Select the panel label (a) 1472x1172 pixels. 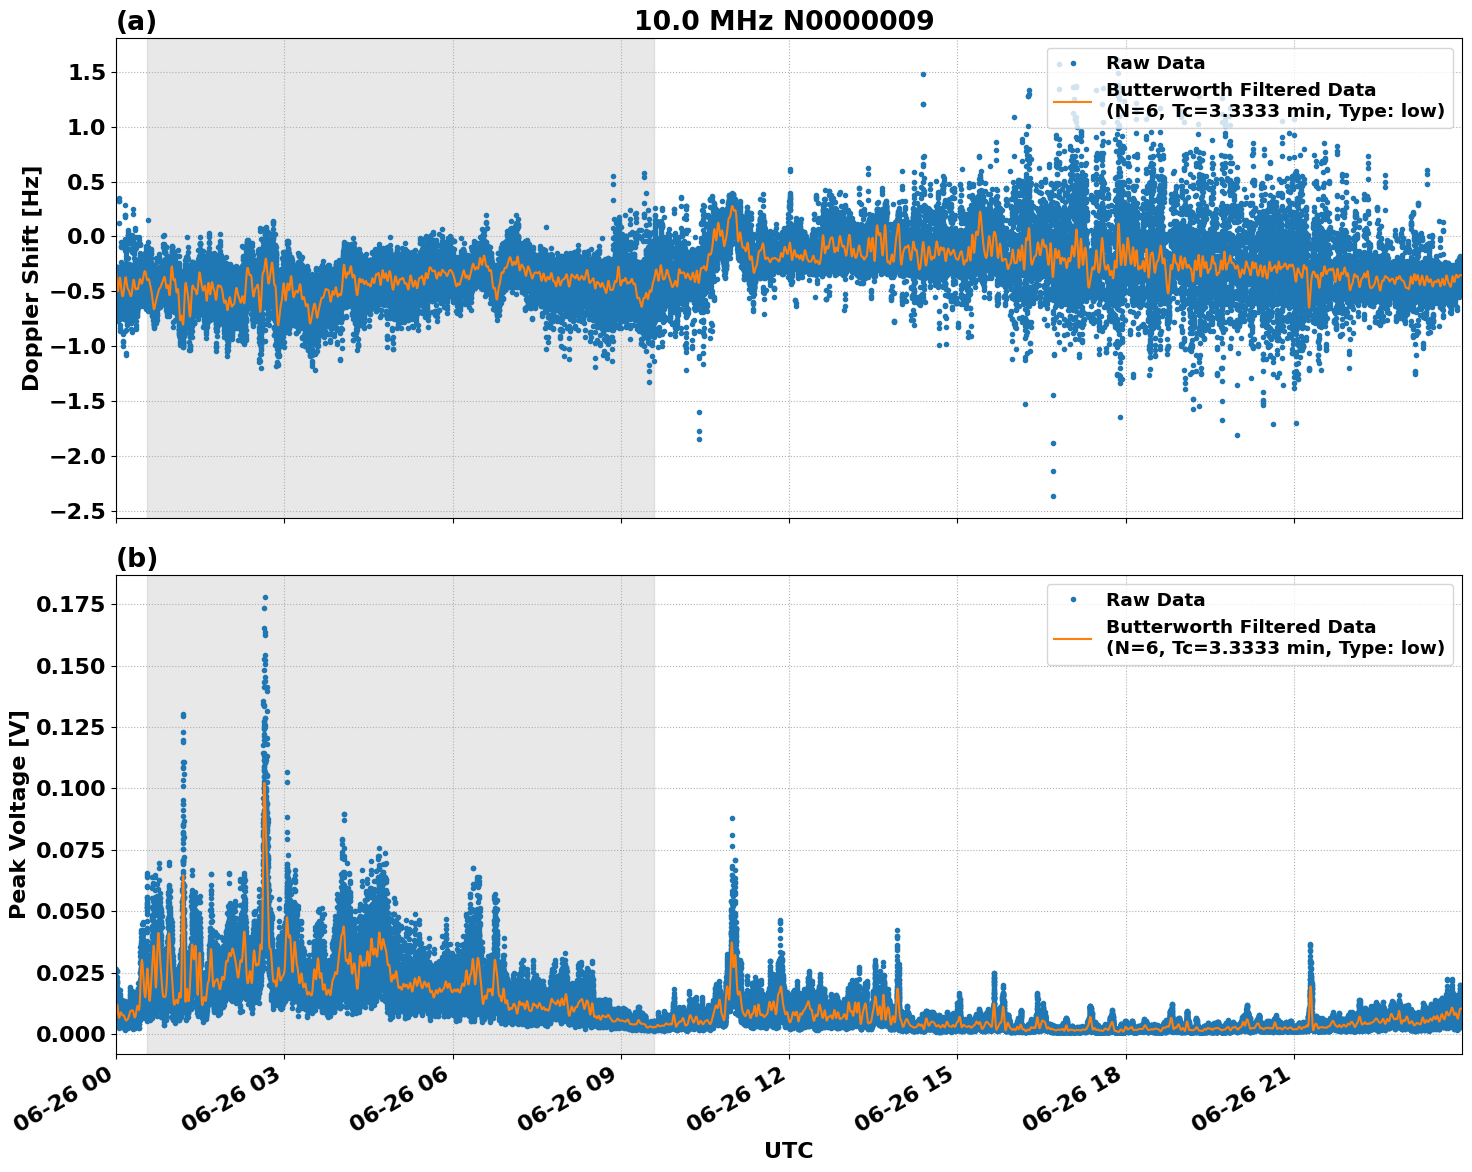[x=136, y=18]
